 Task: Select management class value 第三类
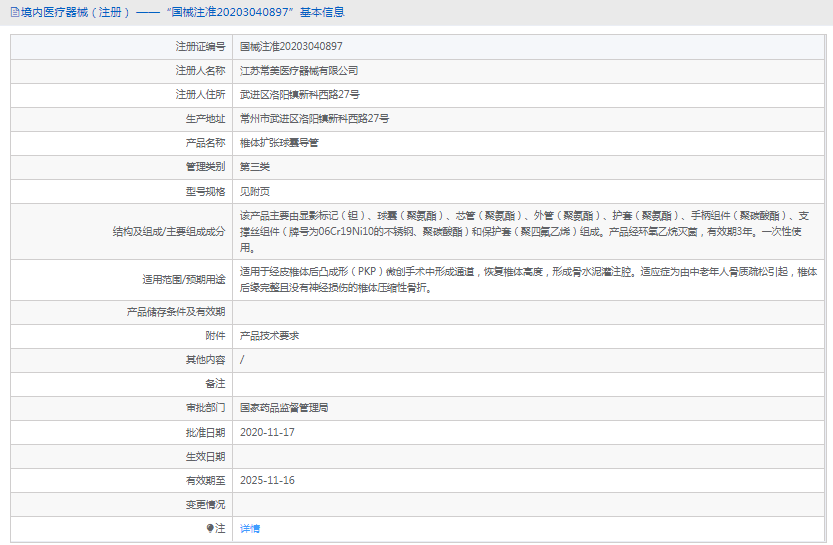pyautogui.click(x=254, y=167)
